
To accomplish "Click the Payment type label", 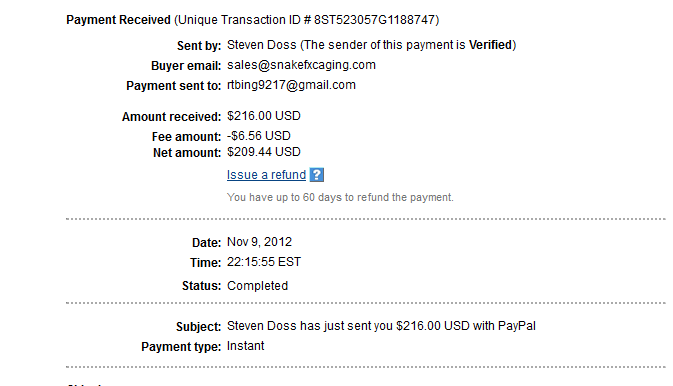I will (181, 347).
